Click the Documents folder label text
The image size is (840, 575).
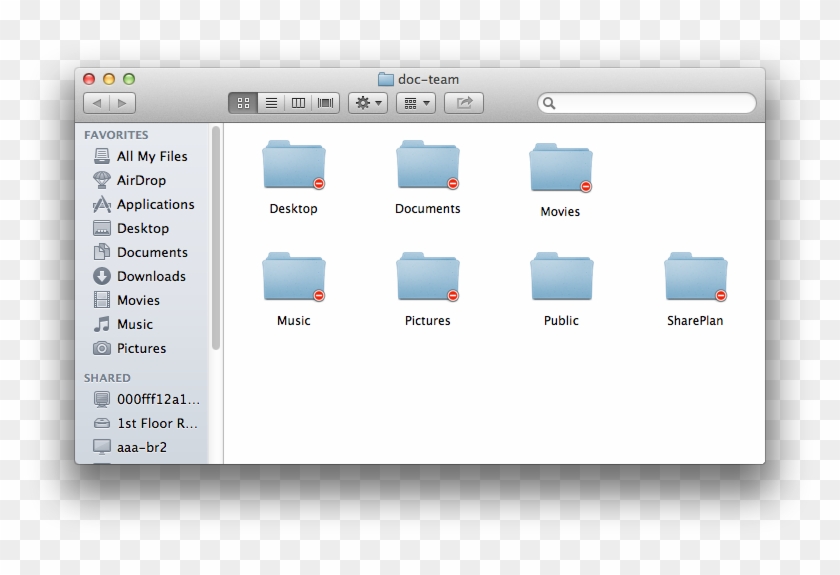[428, 208]
